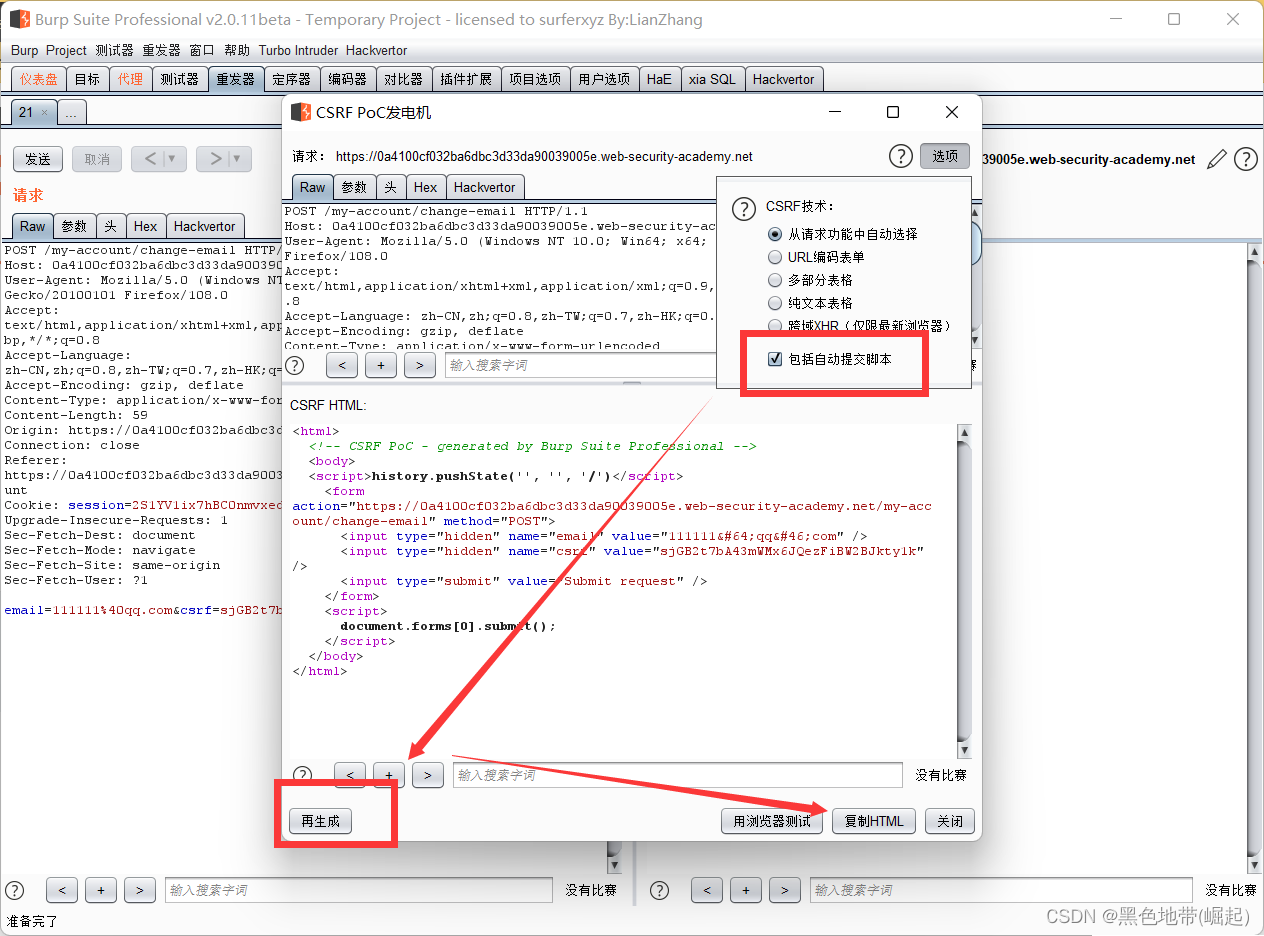Select 从请求功能中自动选择 radio option
Image resolution: width=1264 pixels, height=936 pixels.
click(774, 234)
